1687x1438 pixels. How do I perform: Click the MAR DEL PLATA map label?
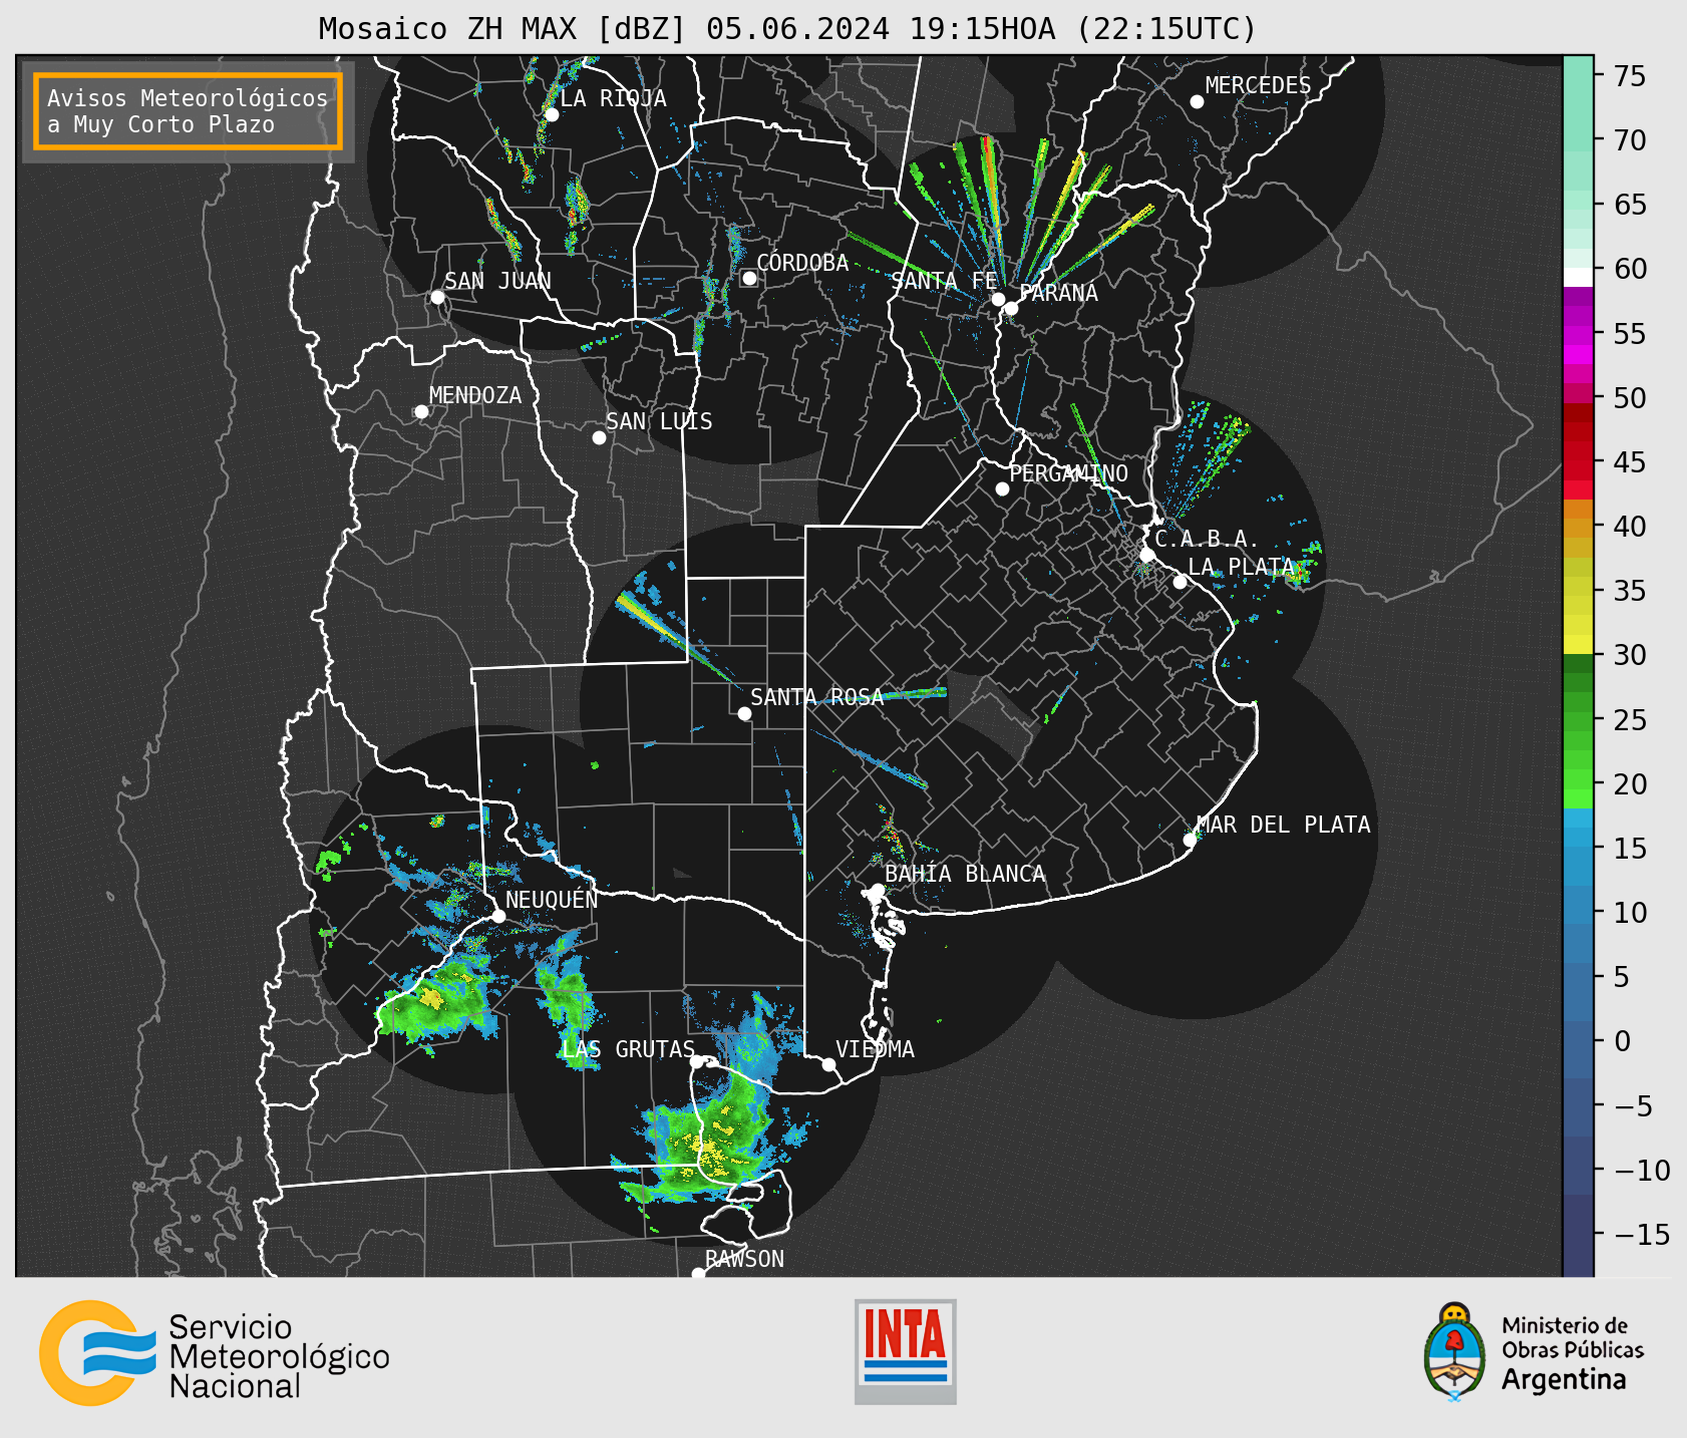[1283, 825]
